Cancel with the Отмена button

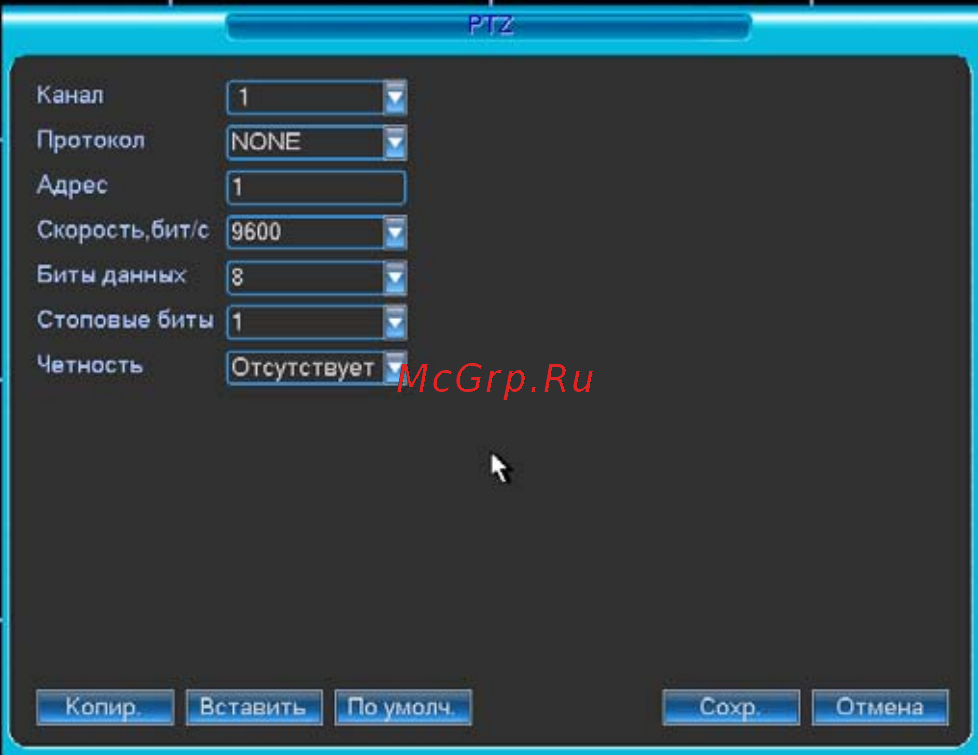point(880,707)
